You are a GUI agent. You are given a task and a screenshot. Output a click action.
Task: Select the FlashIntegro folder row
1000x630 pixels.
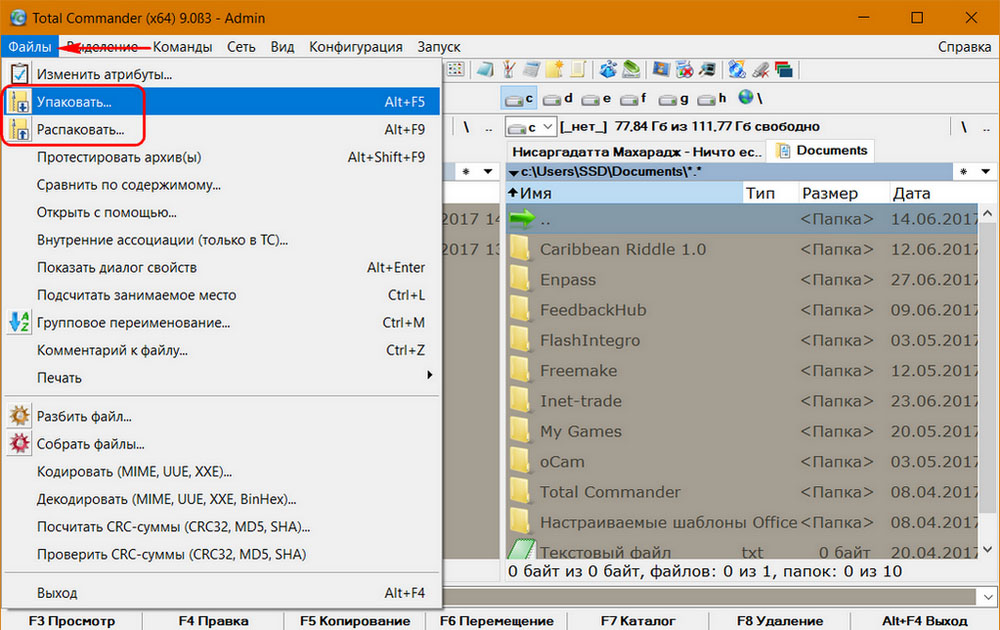742,341
